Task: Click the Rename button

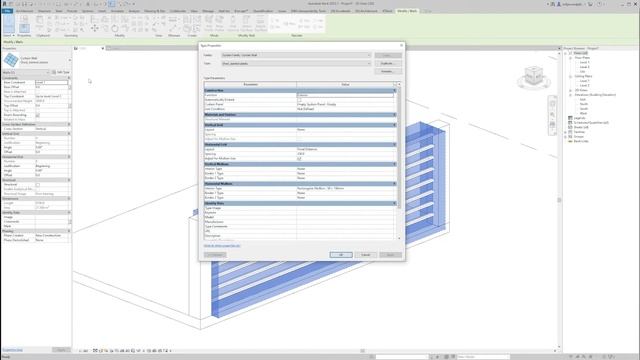Action: [x=388, y=71]
